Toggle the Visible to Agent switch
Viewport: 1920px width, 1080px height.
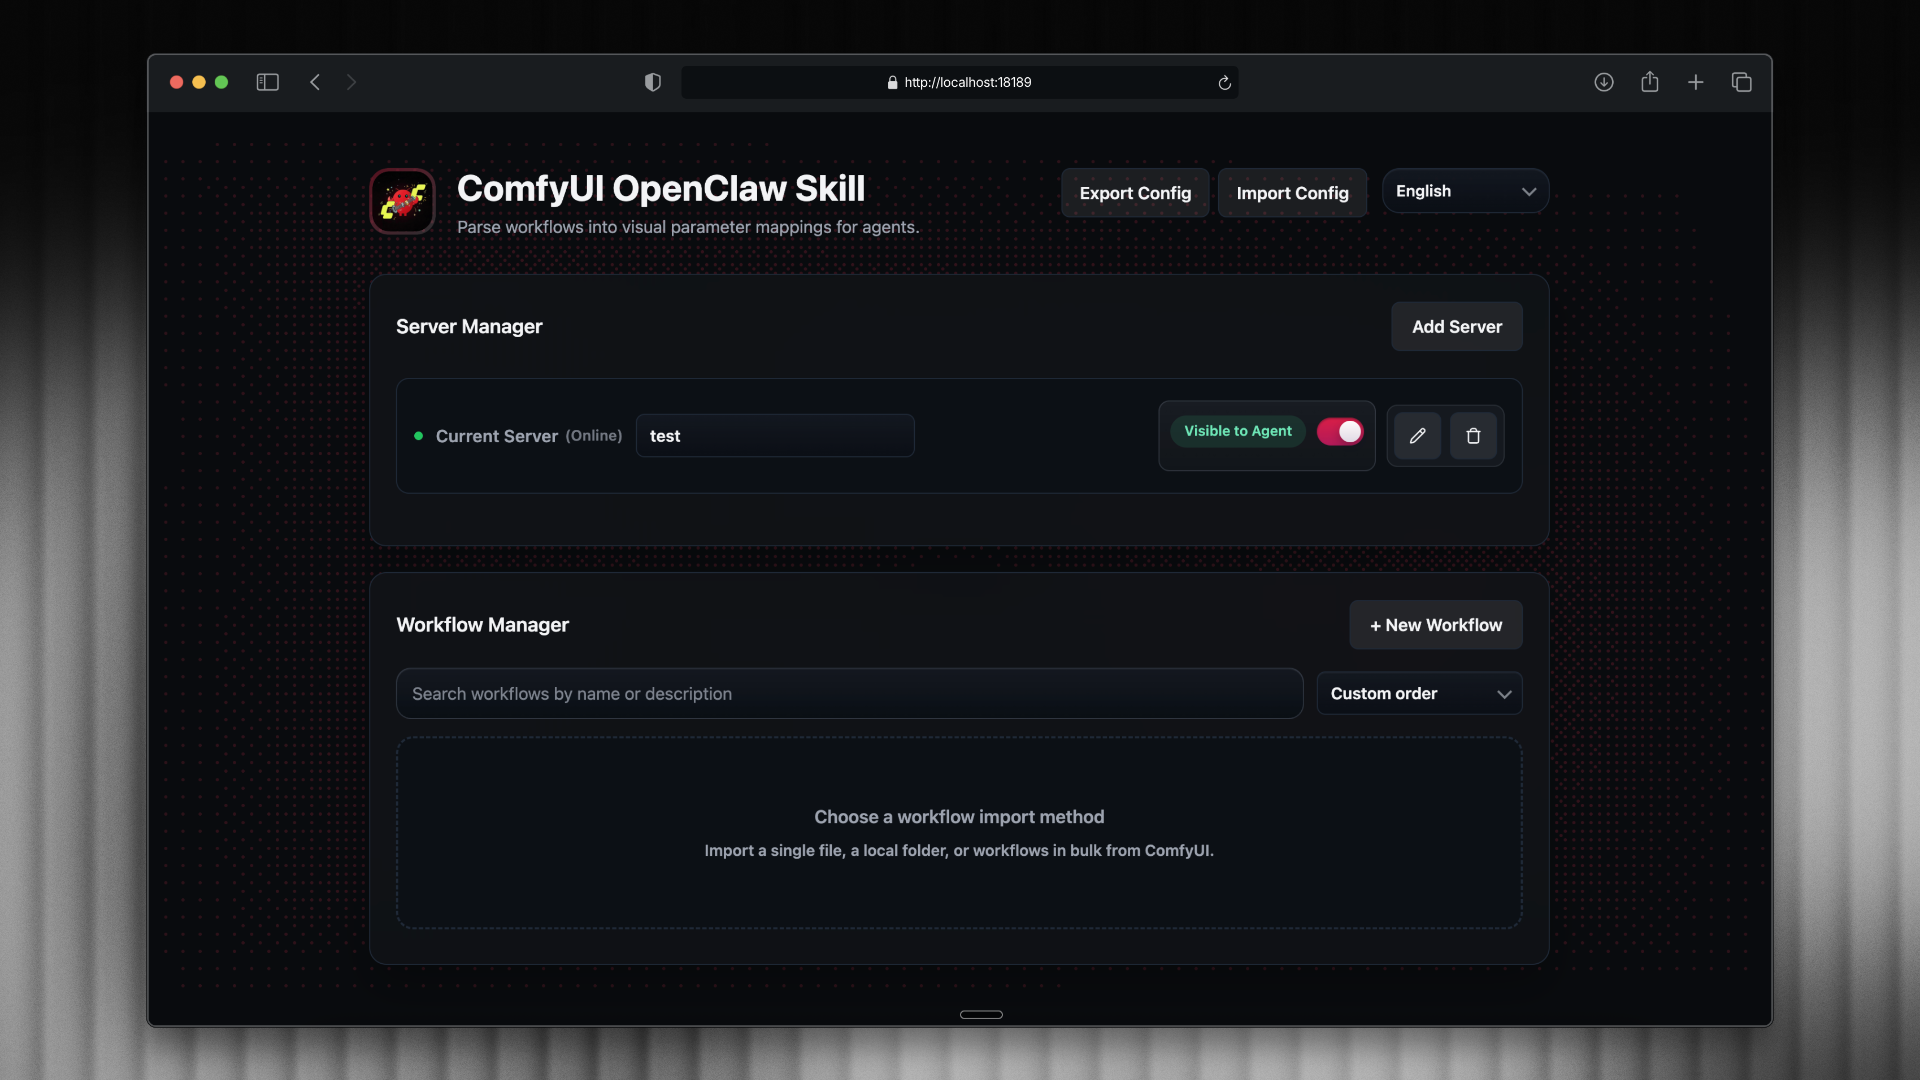coord(1340,431)
